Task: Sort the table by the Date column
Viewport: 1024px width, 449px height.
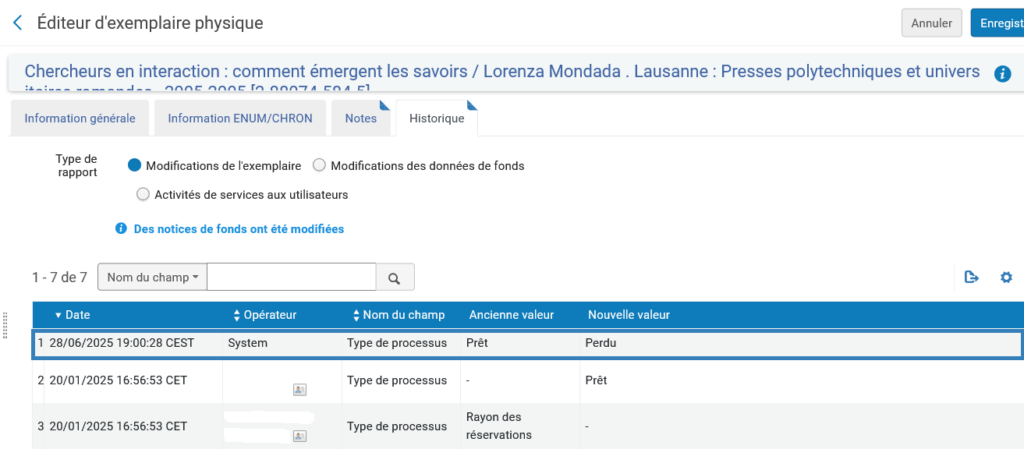Action: (x=72, y=315)
